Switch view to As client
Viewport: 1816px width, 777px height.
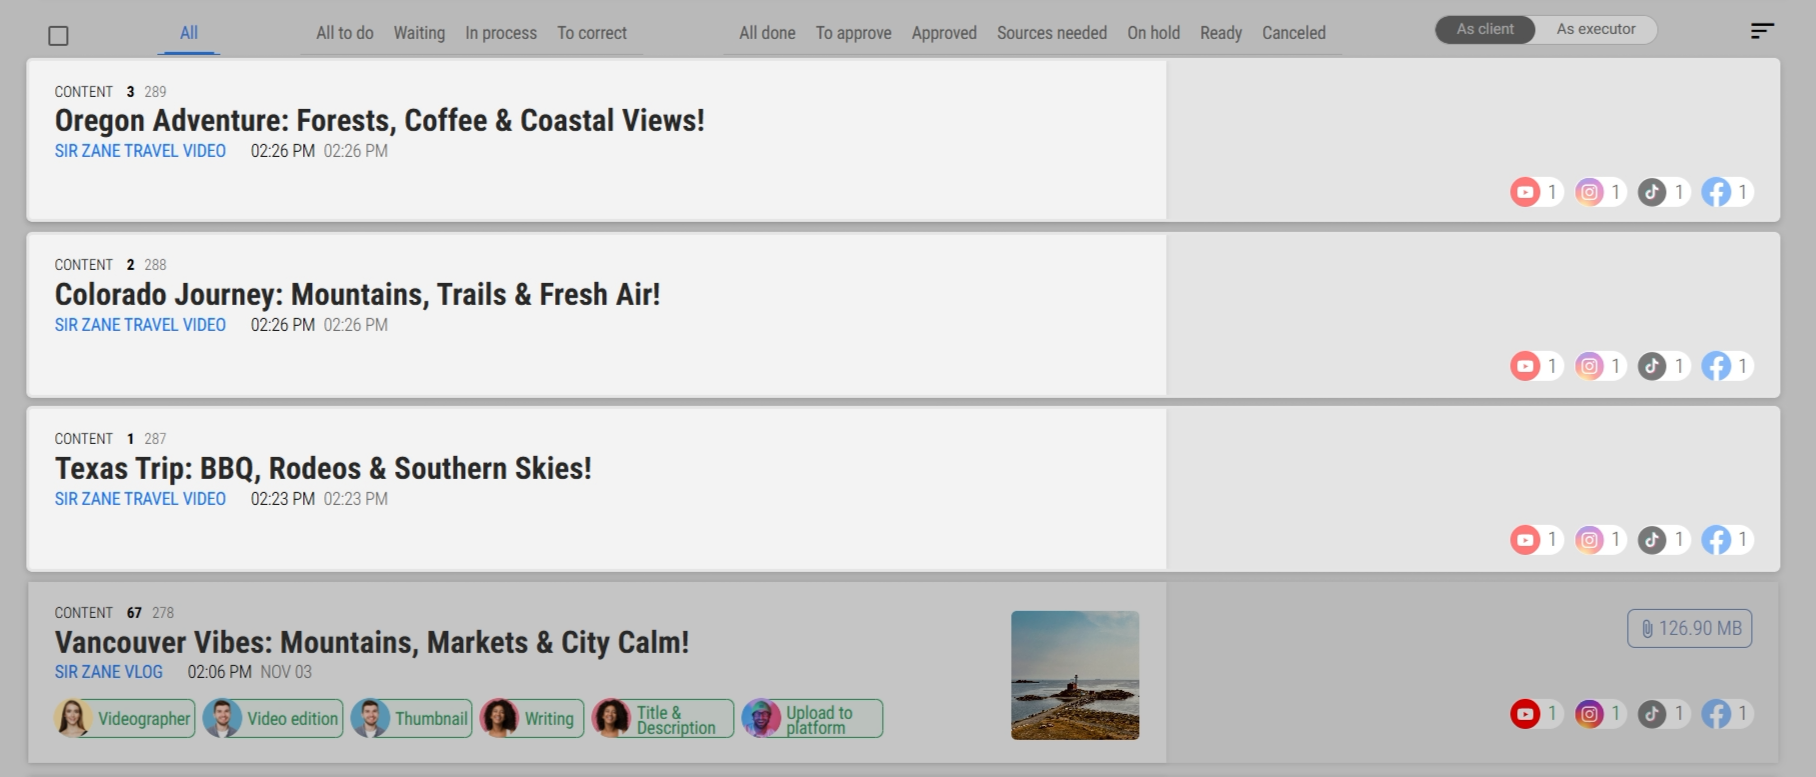coord(1485,30)
